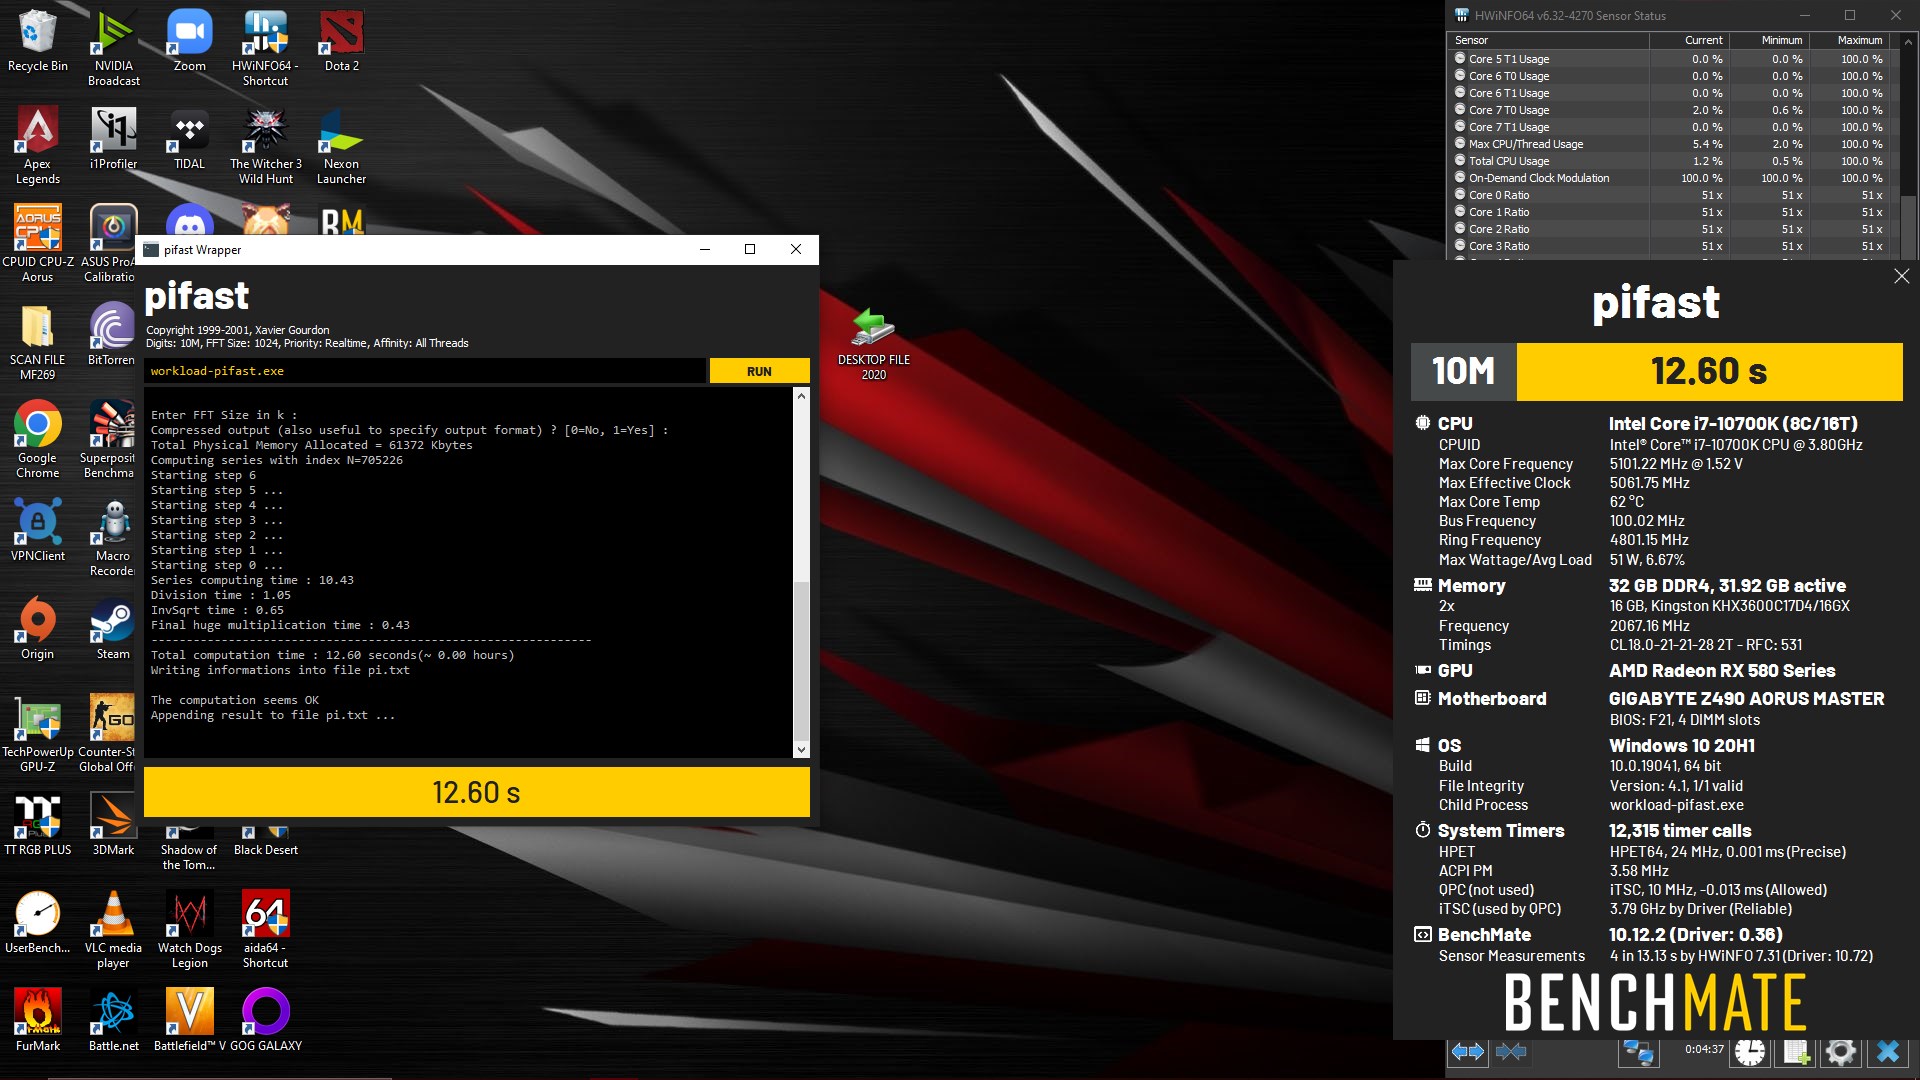Open Battle.net desktop shortcut
Image resolution: width=1920 pixels, height=1080 pixels.
click(x=113, y=1021)
